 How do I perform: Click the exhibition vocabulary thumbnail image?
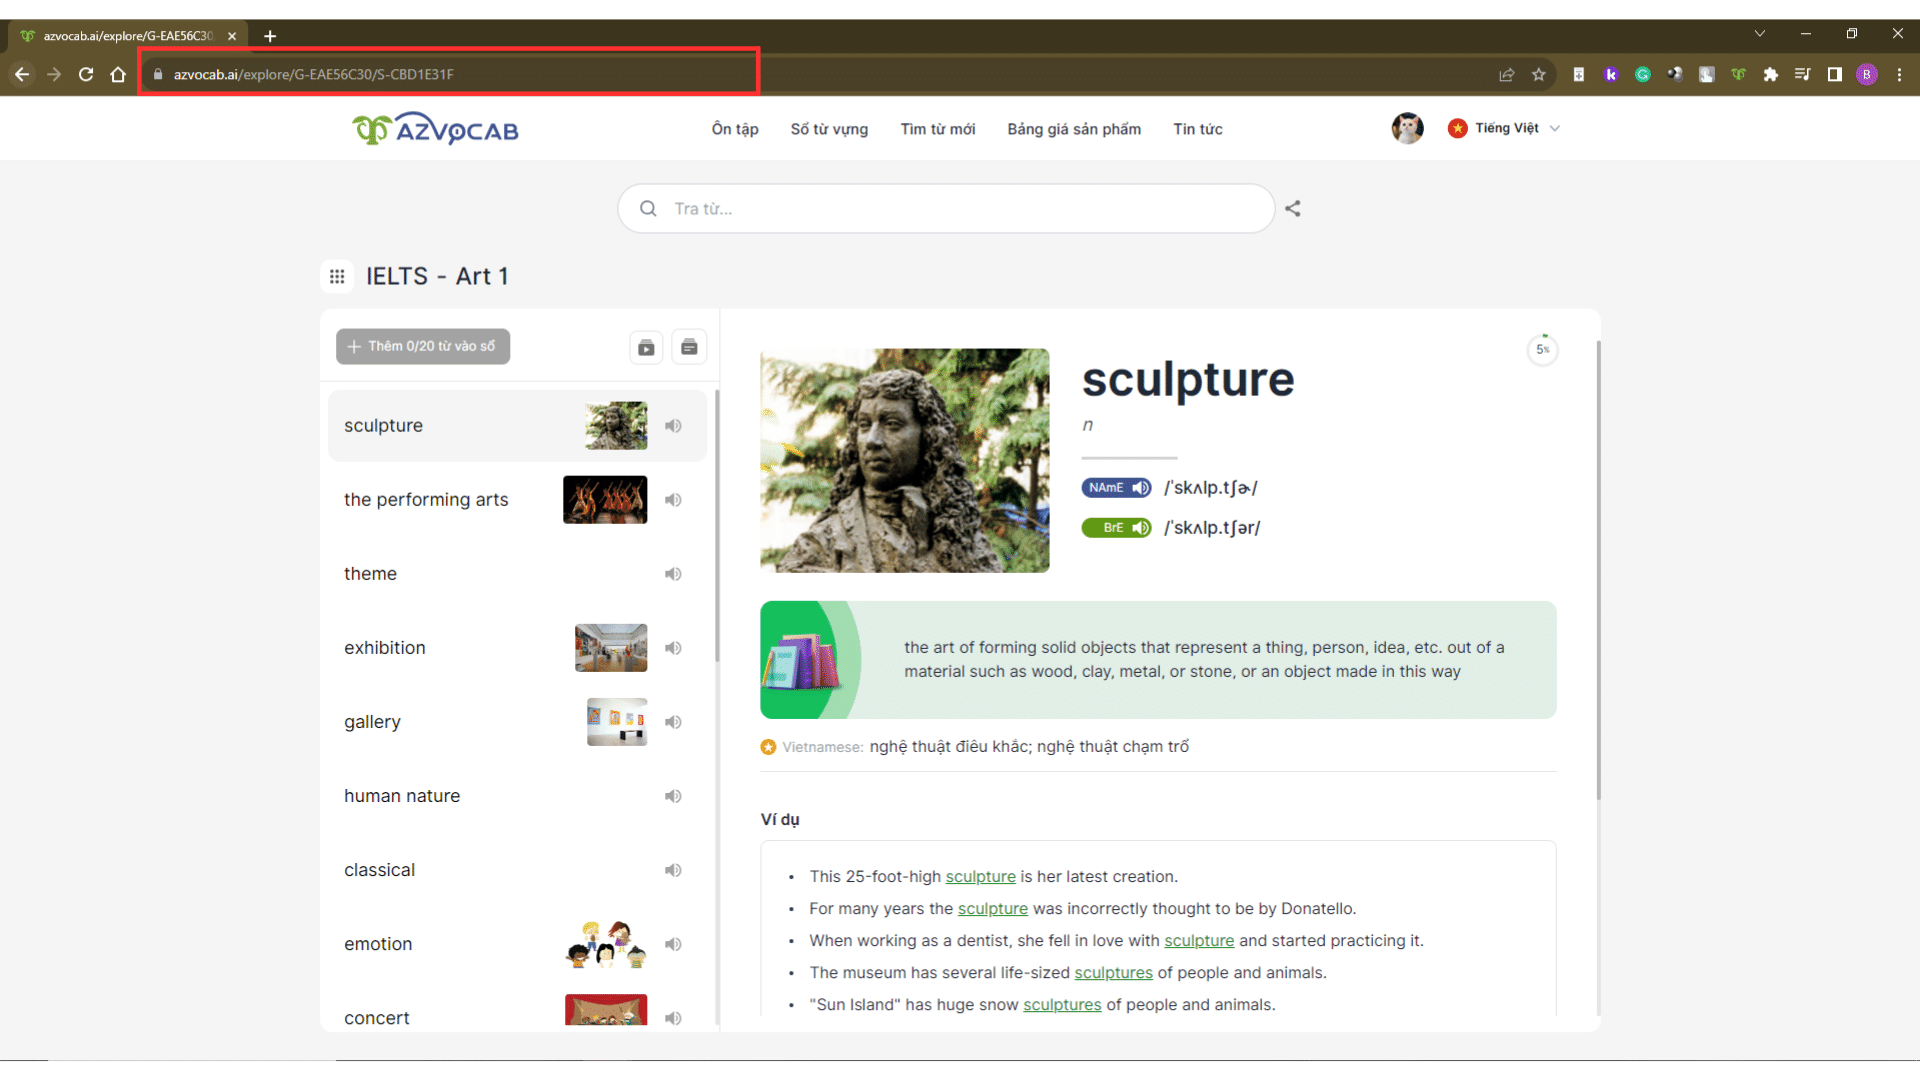coord(611,646)
